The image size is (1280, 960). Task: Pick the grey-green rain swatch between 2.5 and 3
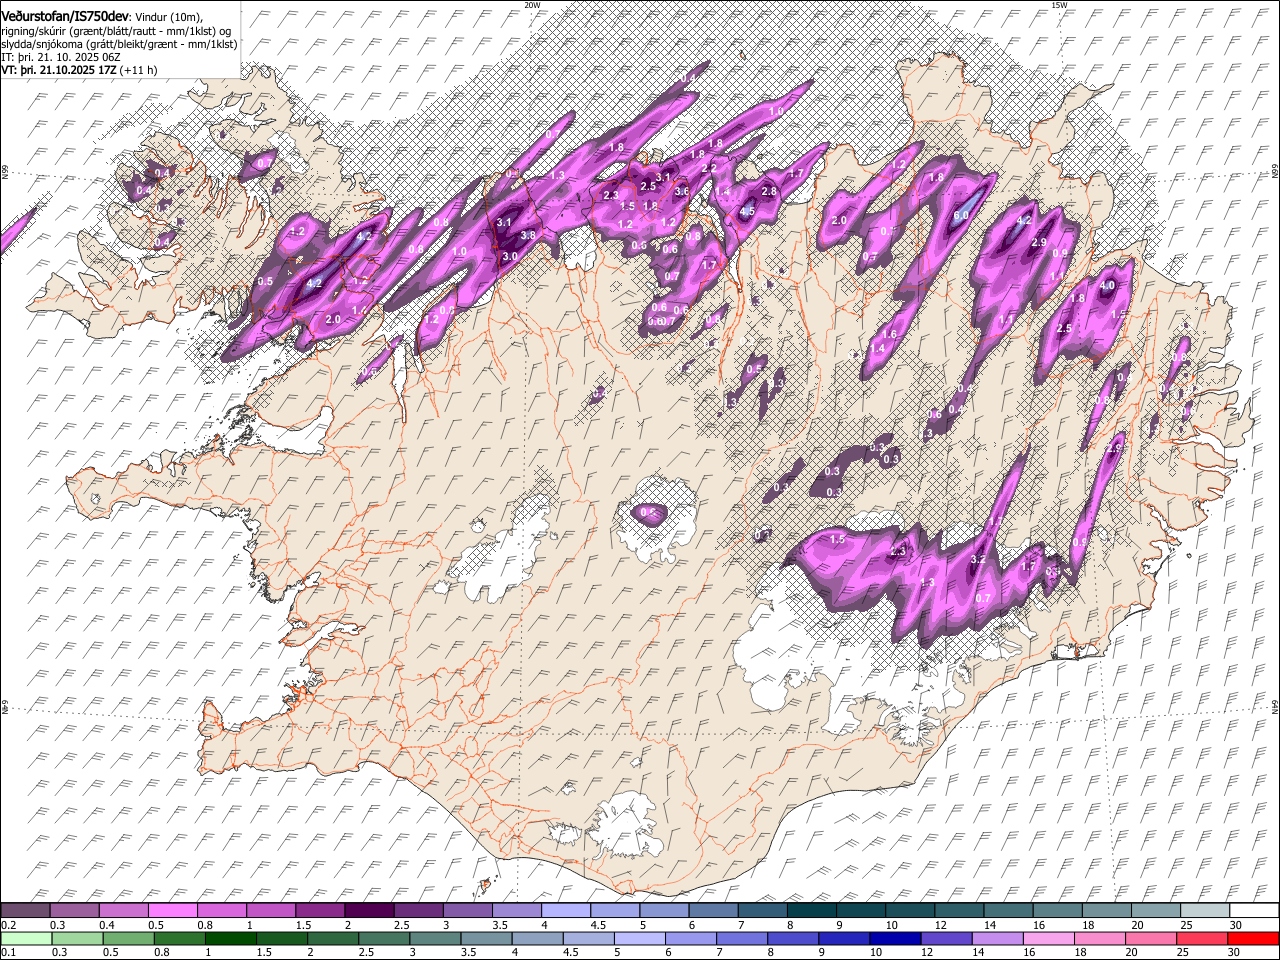[382, 938]
